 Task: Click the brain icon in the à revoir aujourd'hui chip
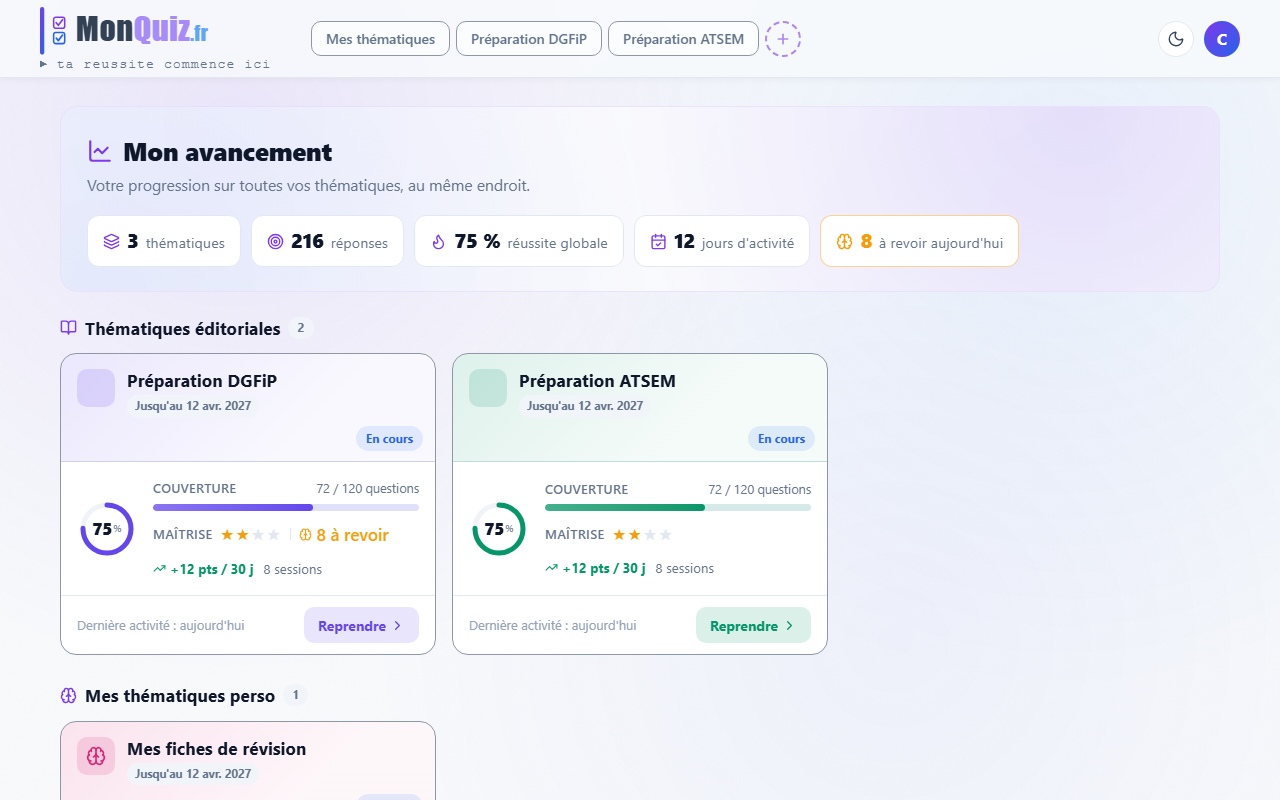[844, 242]
